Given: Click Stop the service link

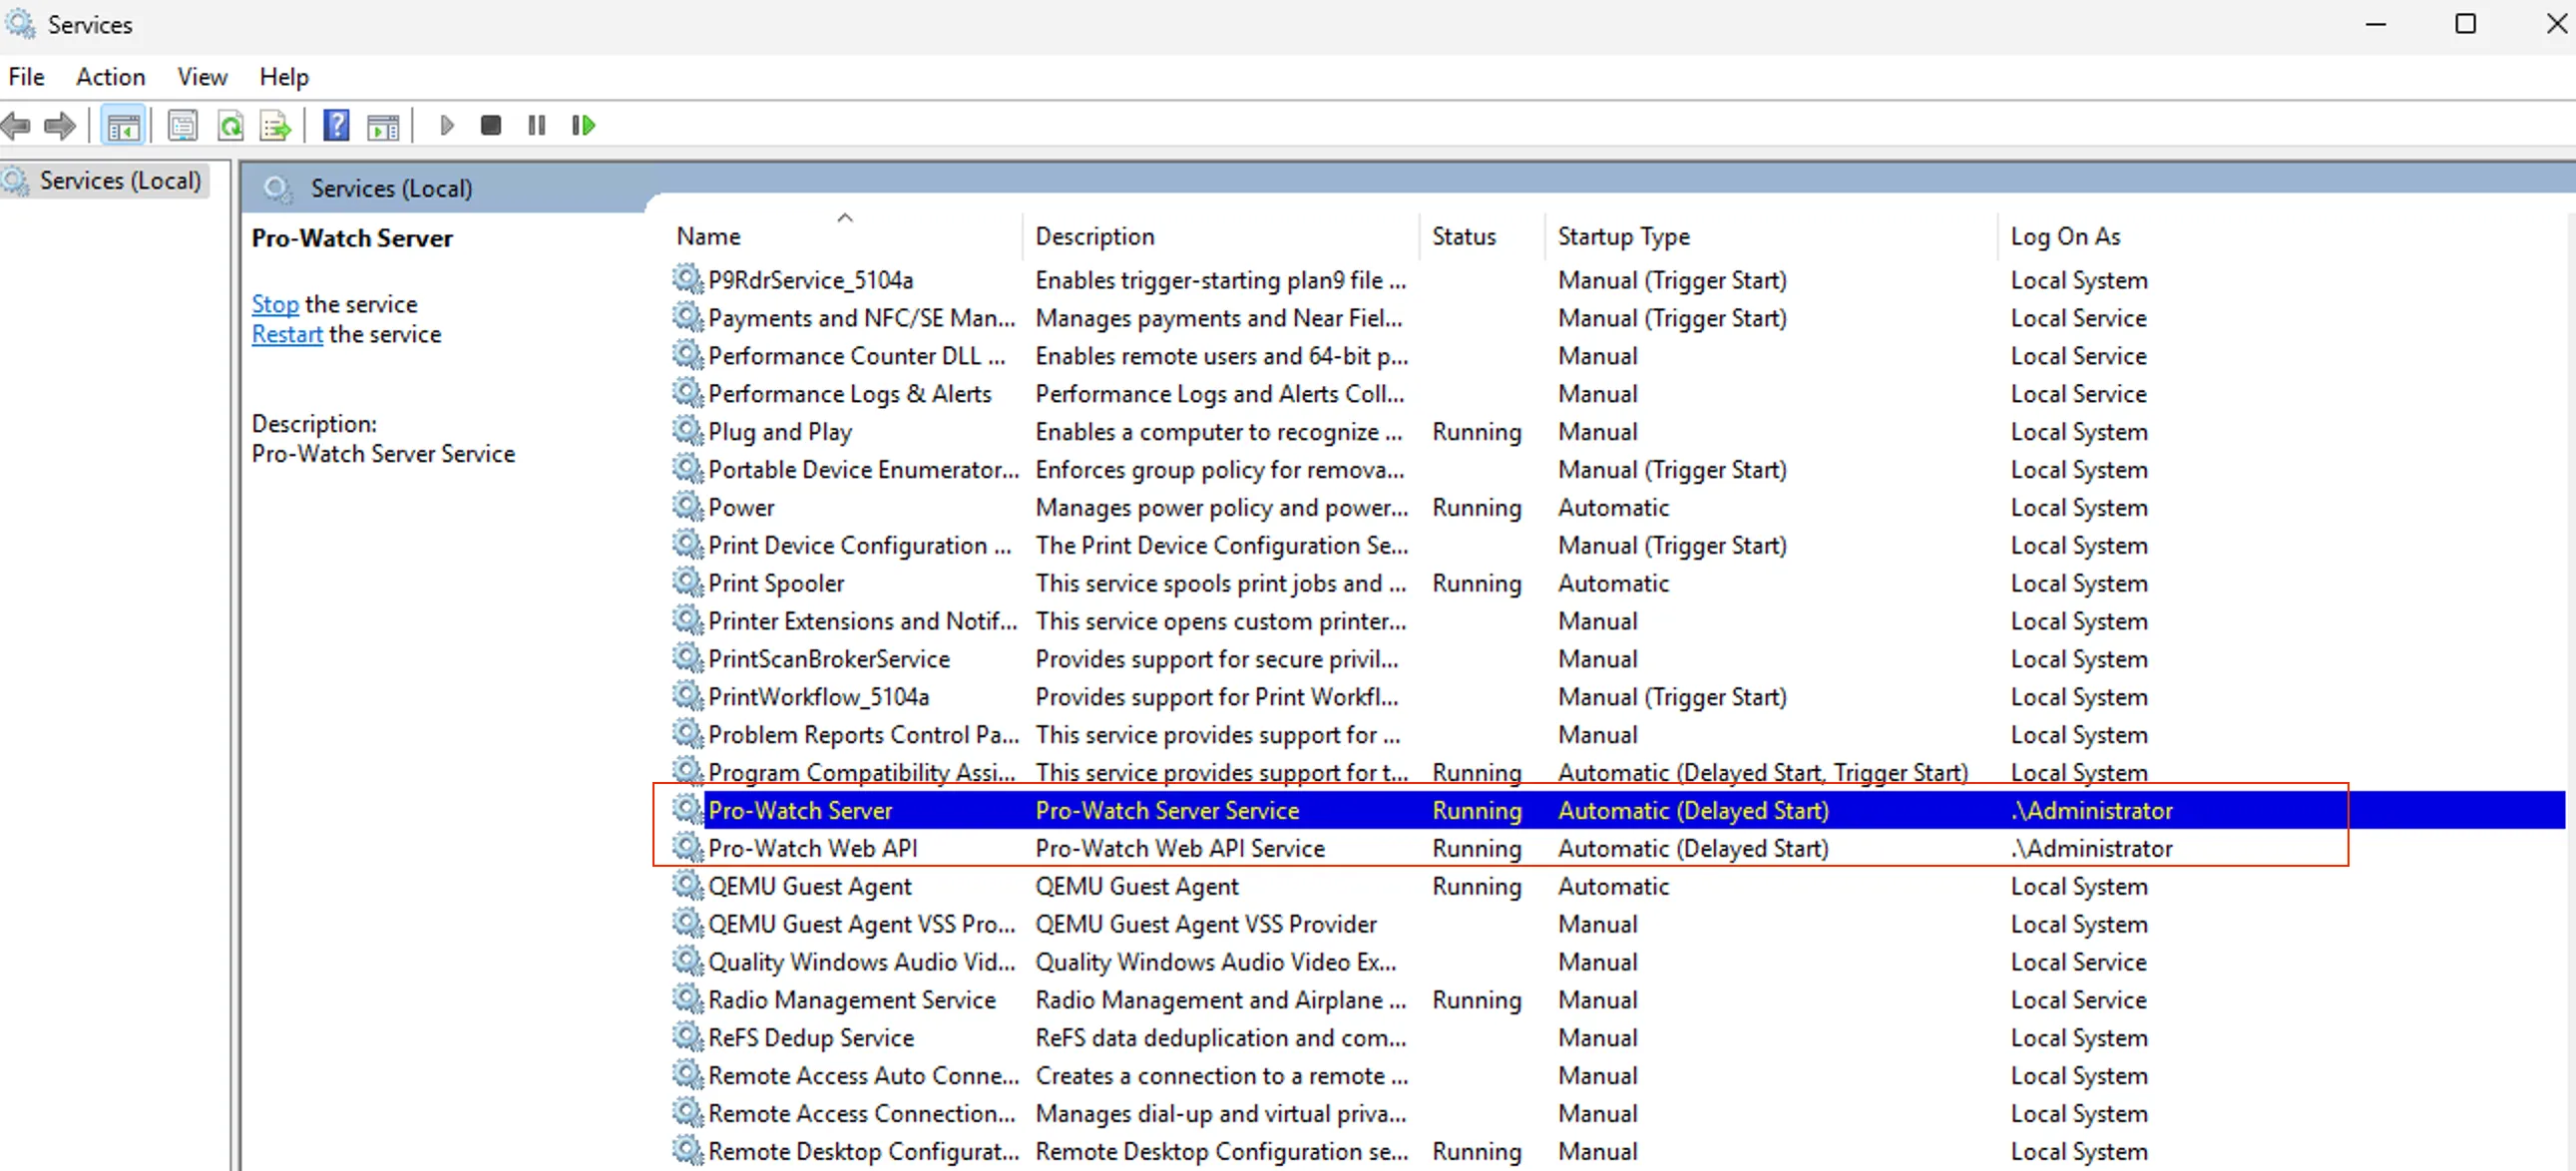Looking at the screenshot, I should [x=275, y=304].
